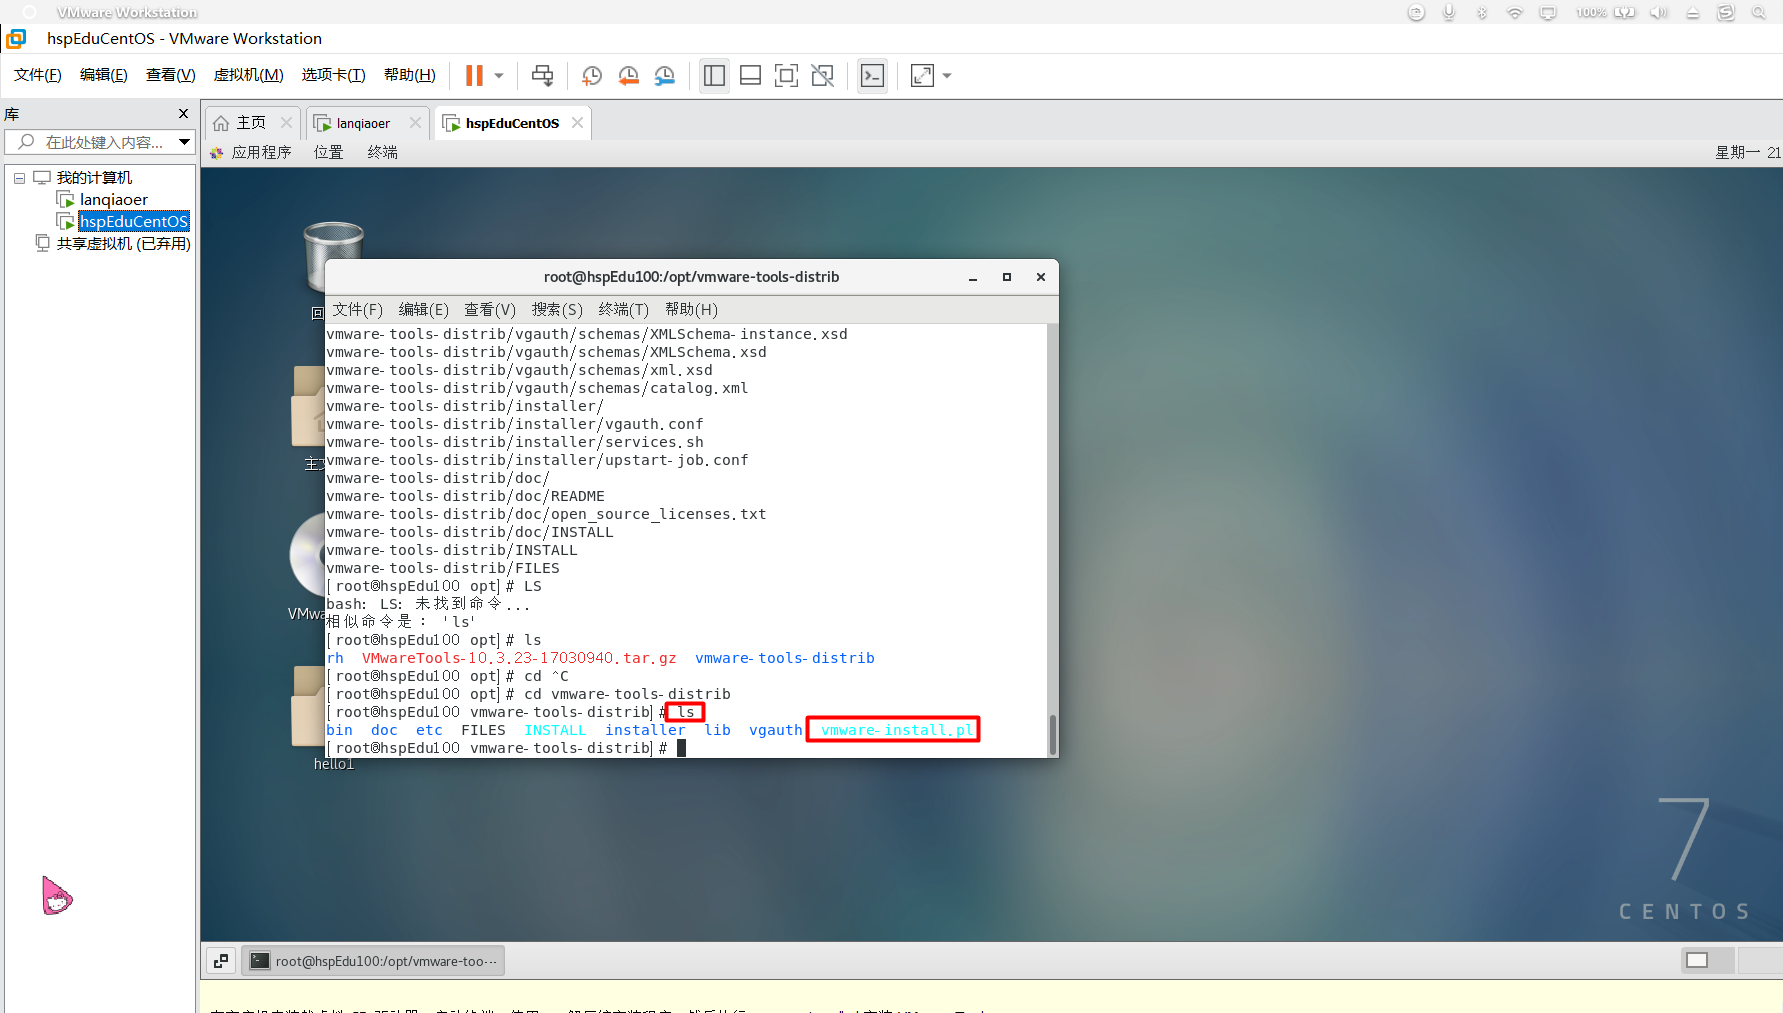This screenshot has width=1783, height=1013.
Task: Close the terminal window
Action: (x=1040, y=278)
